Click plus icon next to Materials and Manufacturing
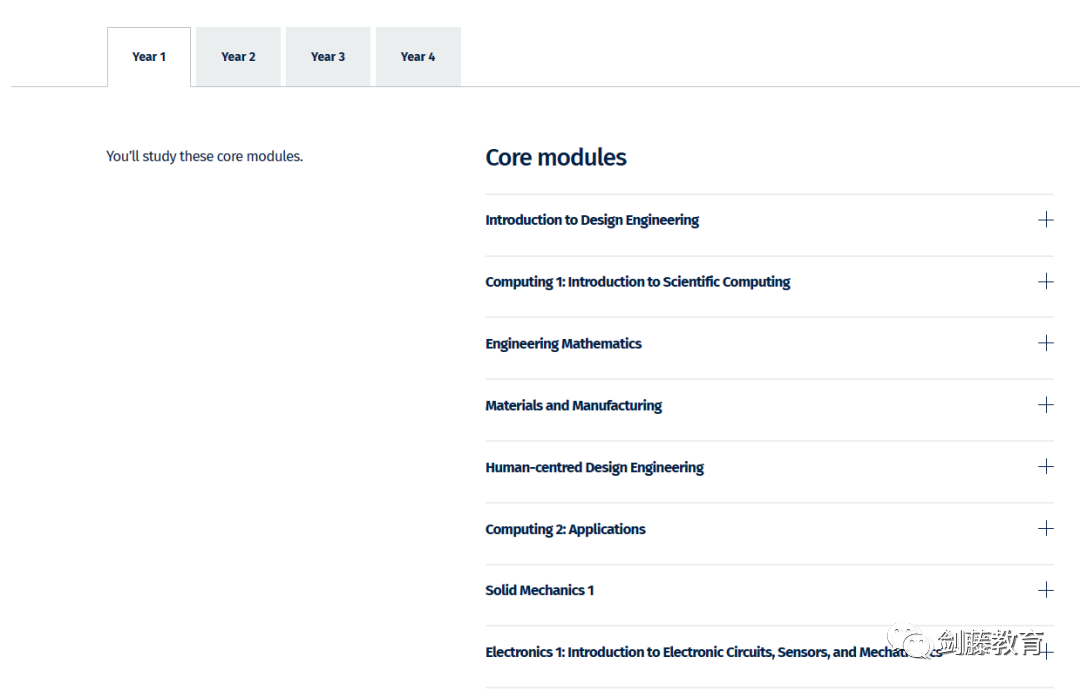Screen dimensions: 1080x691 pyautogui.click(x=1046, y=405)
